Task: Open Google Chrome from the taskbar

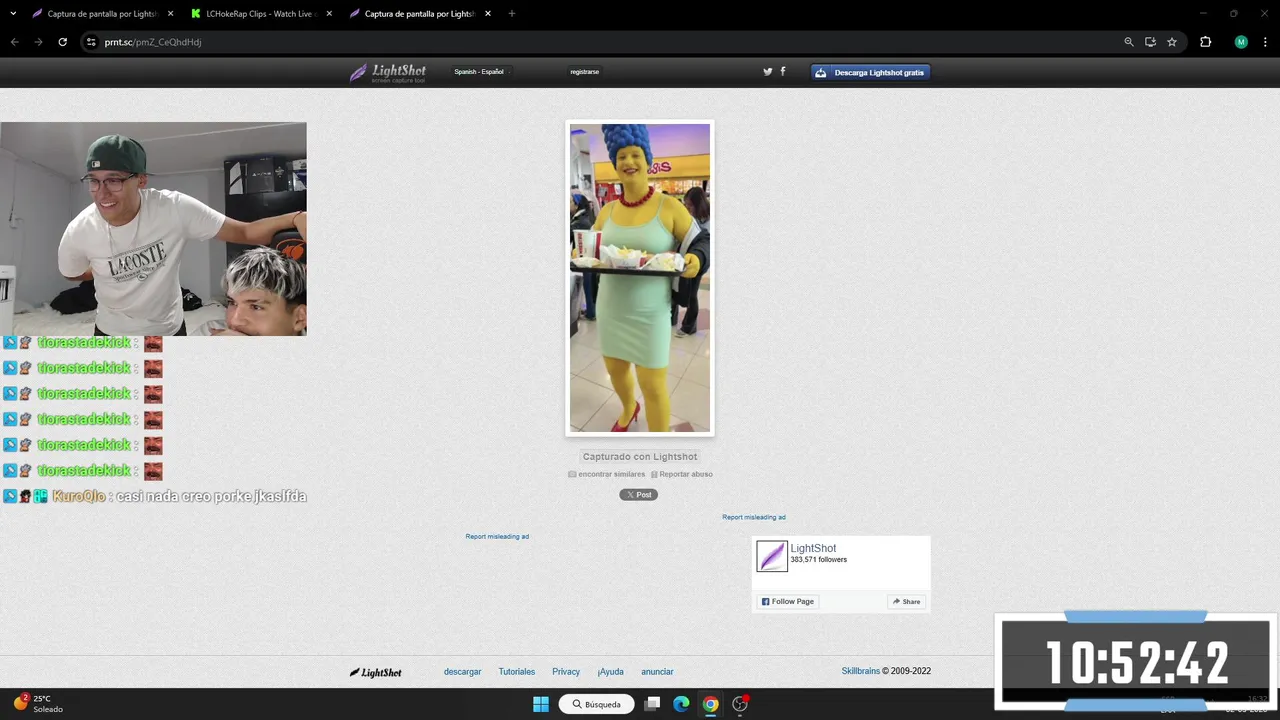Action: tap(710, 704)
